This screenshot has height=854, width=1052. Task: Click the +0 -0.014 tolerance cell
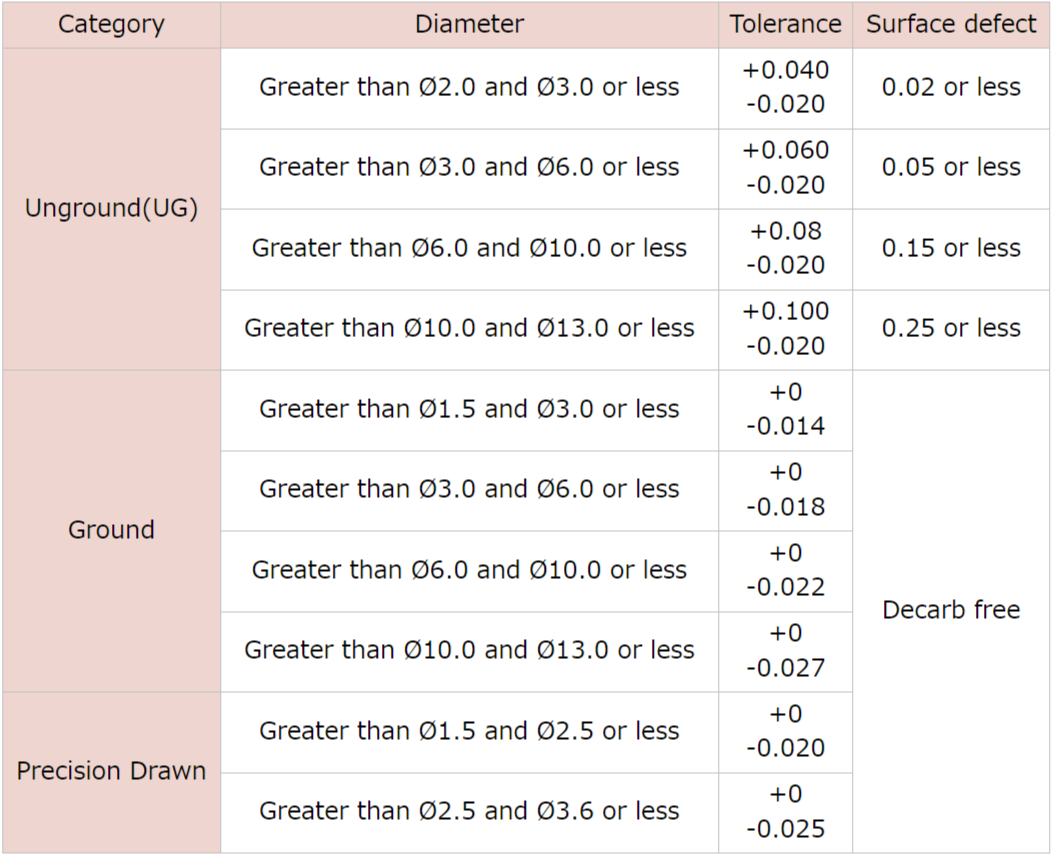point(785,409)
